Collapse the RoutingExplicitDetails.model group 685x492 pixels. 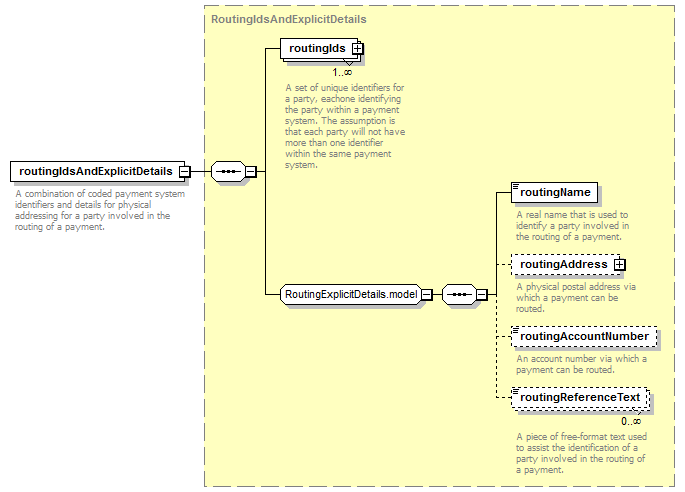427,295
